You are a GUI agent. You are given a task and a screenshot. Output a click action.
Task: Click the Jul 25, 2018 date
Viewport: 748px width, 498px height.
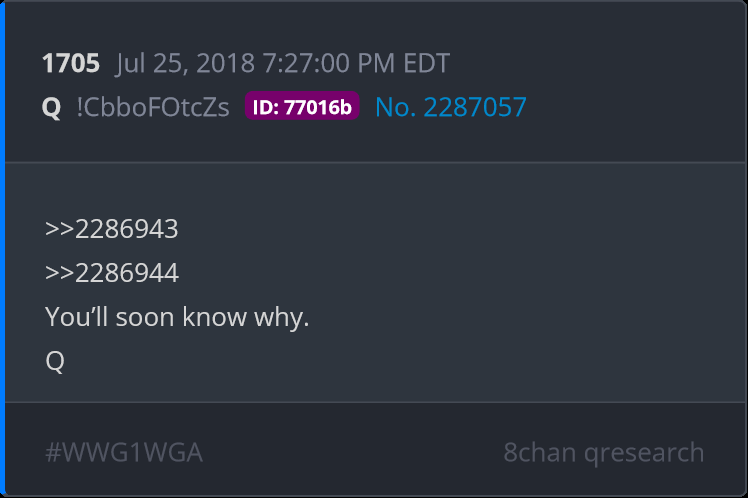(x=185, y=63)
